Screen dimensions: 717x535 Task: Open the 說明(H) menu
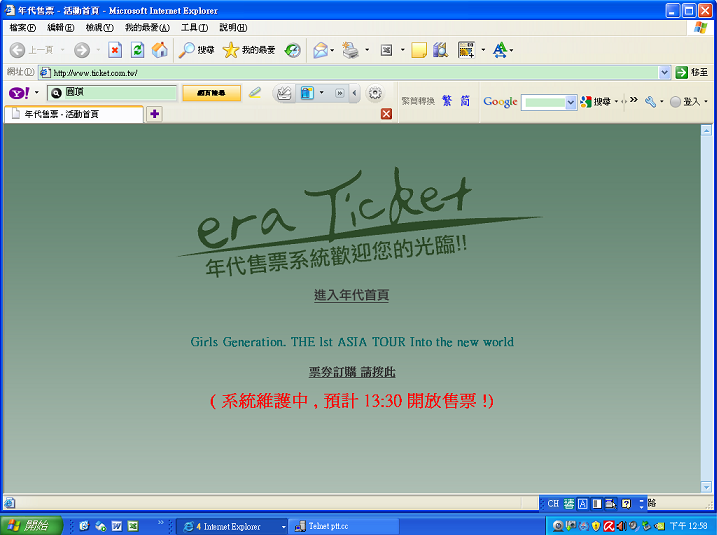(x=233, y=28)
